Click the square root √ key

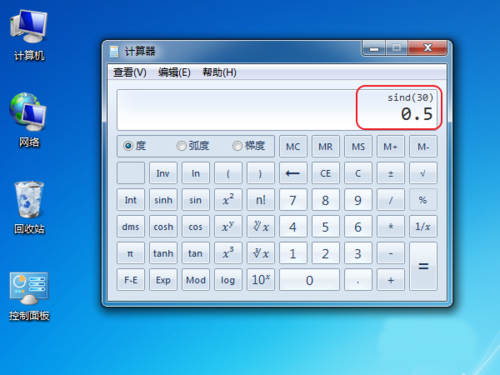point(423,173)
